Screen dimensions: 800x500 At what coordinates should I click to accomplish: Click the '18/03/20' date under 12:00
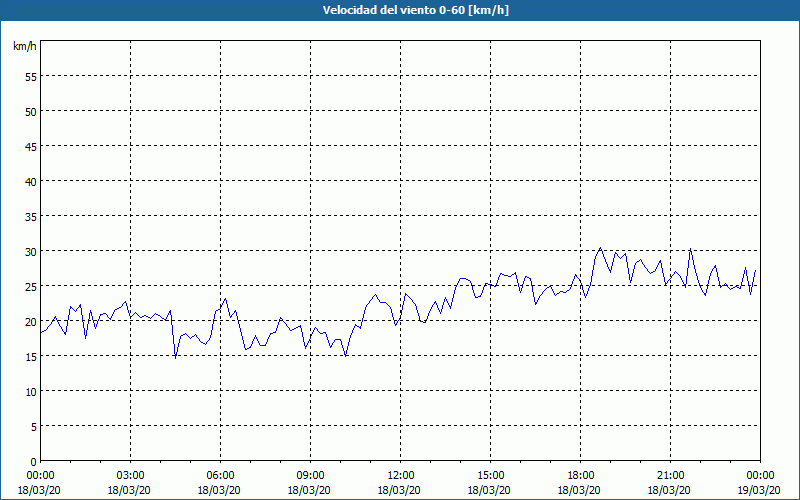[401, 490]
